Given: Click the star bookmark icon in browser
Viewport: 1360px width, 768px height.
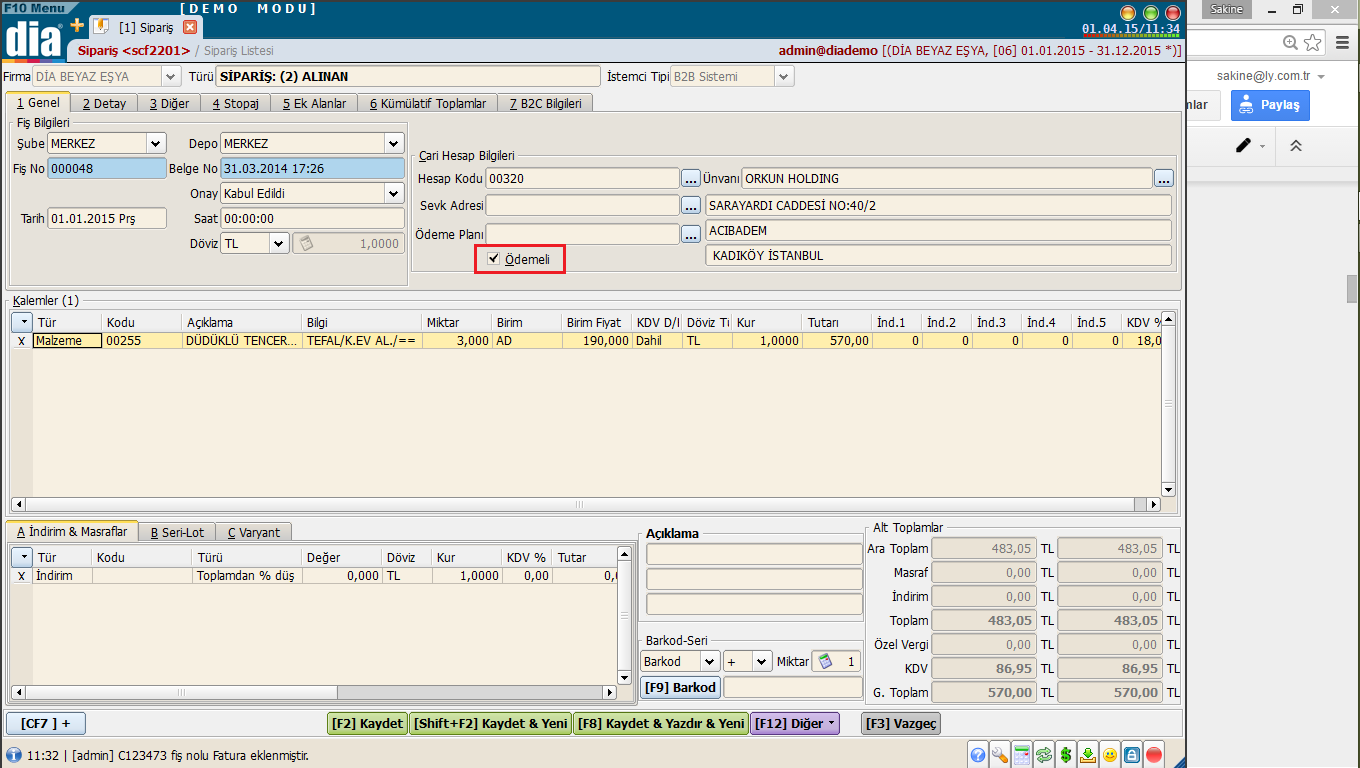Looking at the screenshot, I should pos(1312,42).
